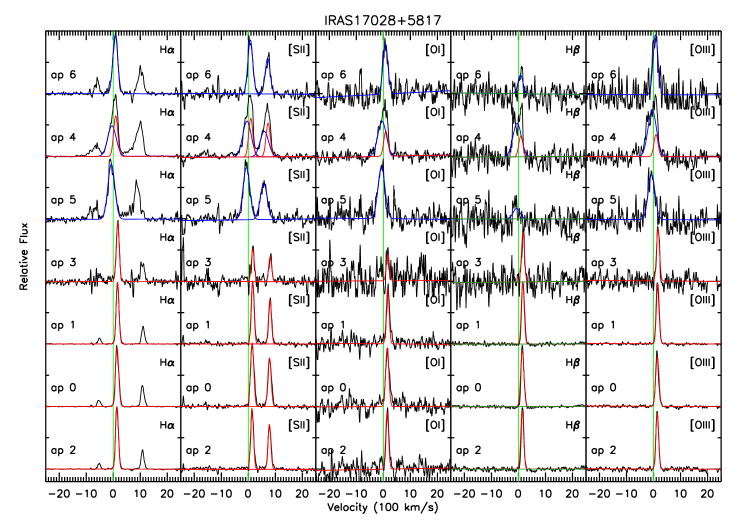Click 'ap 5' label in the Hα column

63,200
